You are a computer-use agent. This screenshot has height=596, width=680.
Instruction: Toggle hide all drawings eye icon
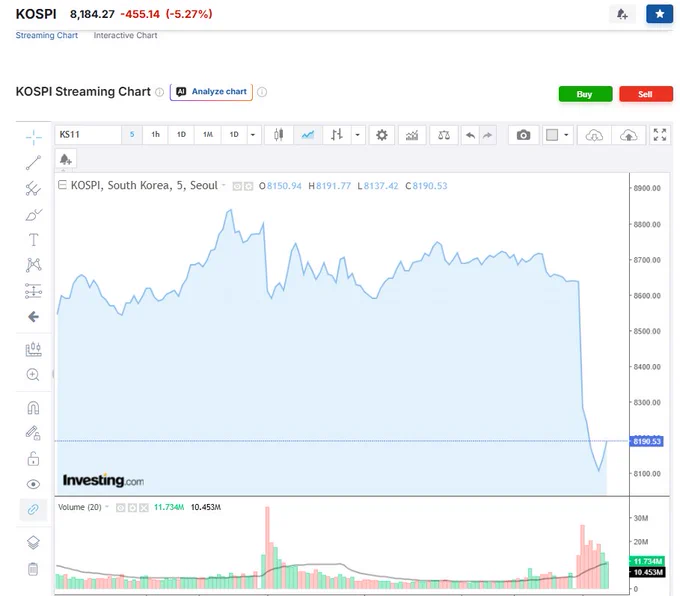[33, 484]
